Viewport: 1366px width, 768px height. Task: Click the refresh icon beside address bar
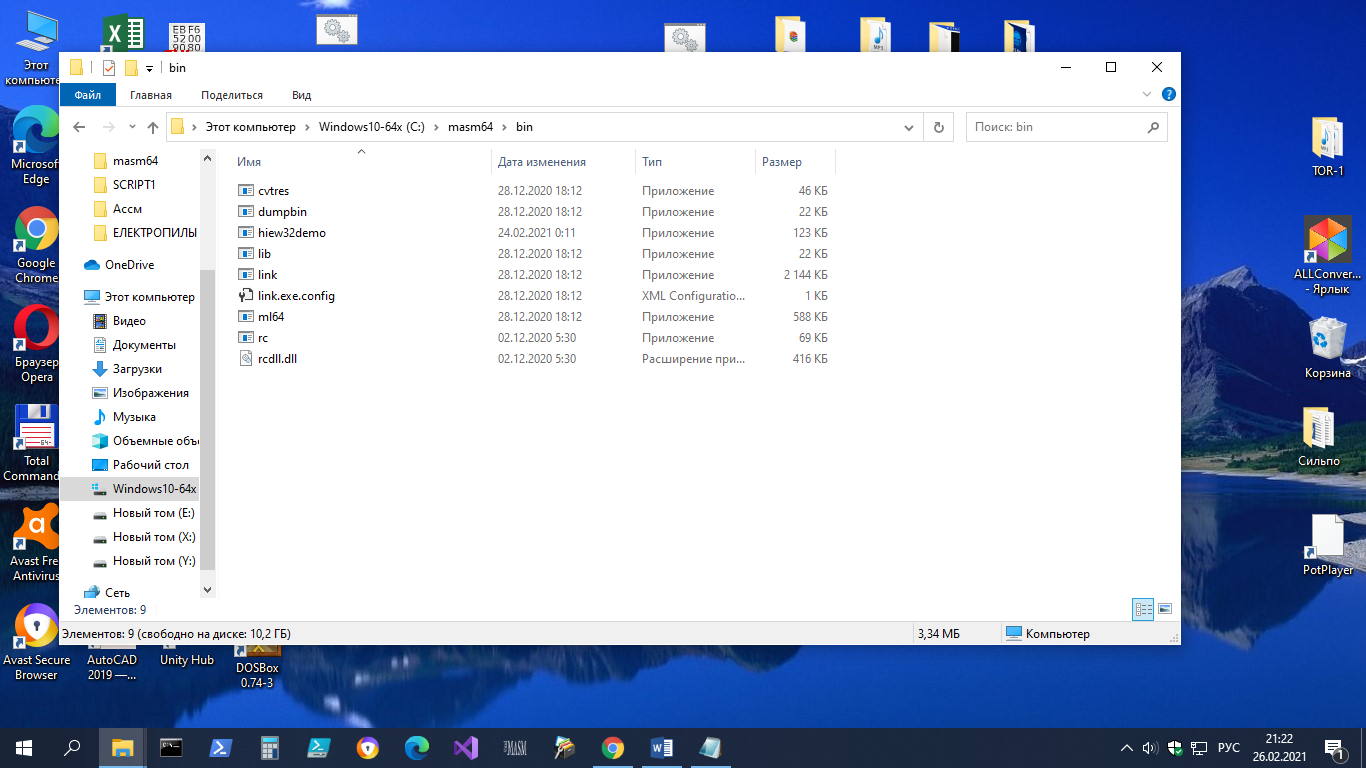click(938, 127)
